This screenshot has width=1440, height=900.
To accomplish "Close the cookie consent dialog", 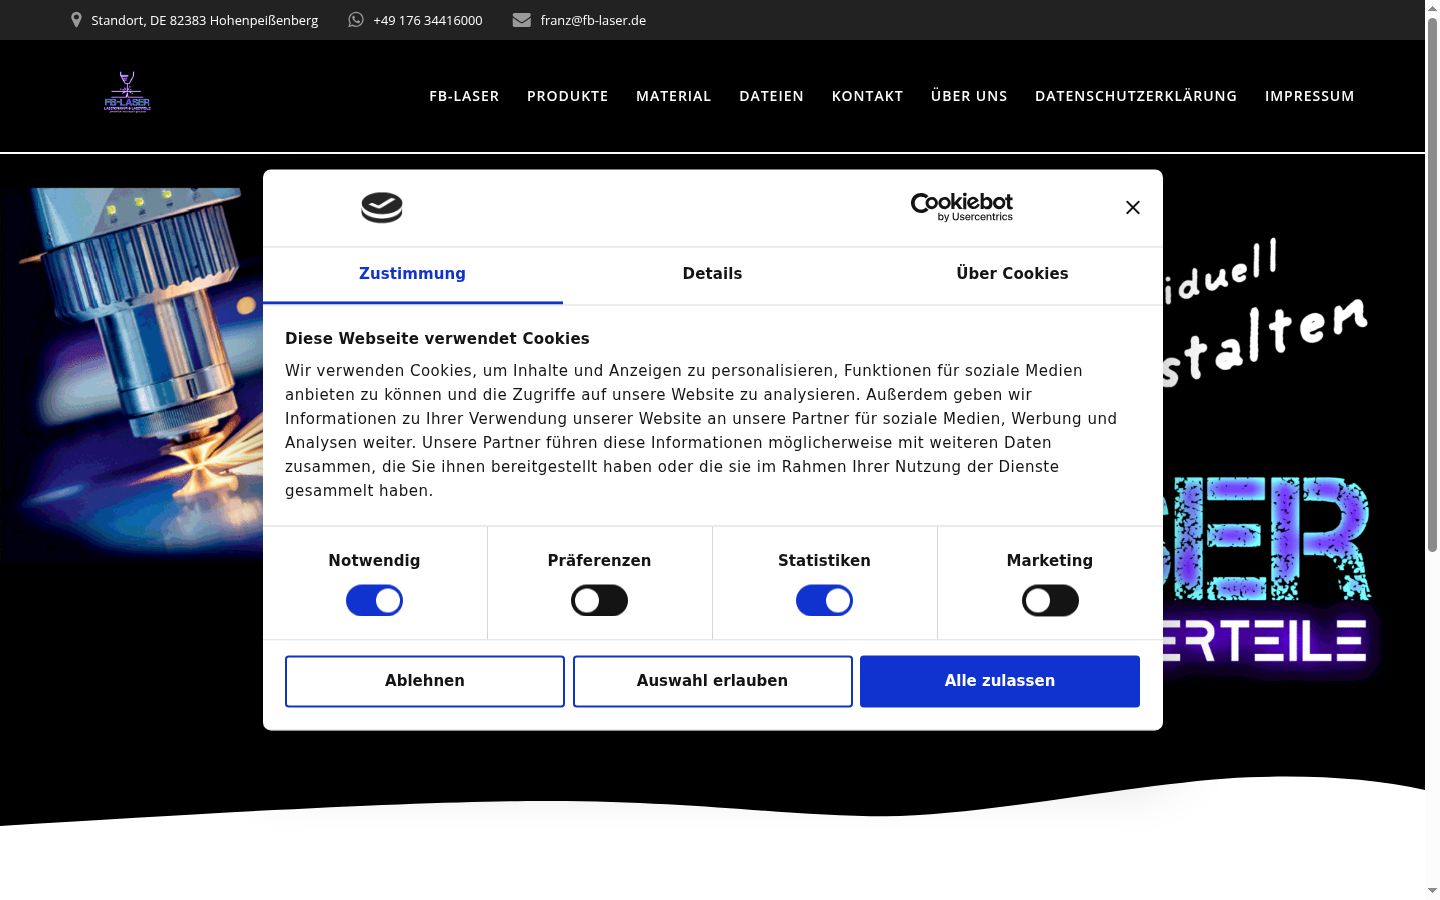I will click(1133, 207).
